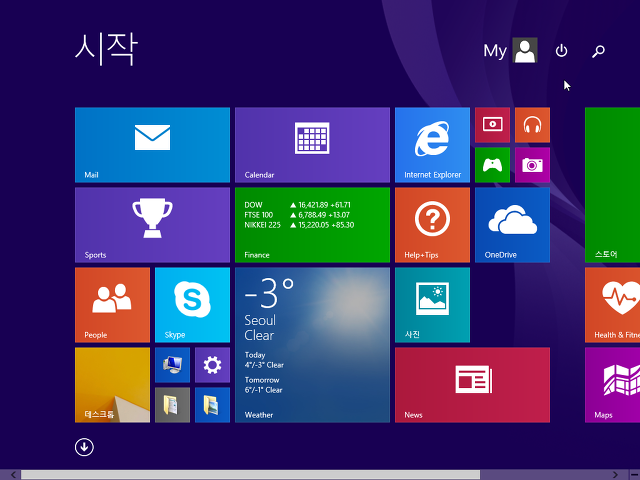Open the Sports trophy tile
This screenshot has height=480, width=640.
tap(152, 225)
